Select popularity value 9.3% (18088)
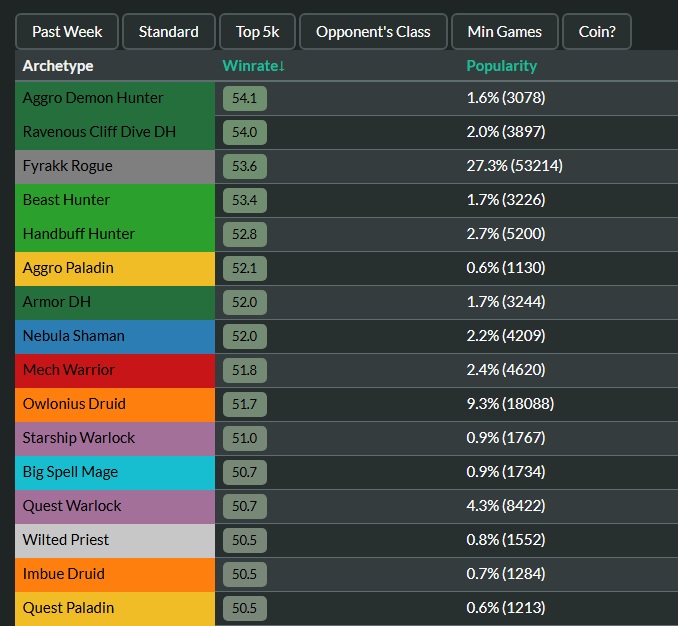This screenshot has height=626, width=678. (510, 405)
